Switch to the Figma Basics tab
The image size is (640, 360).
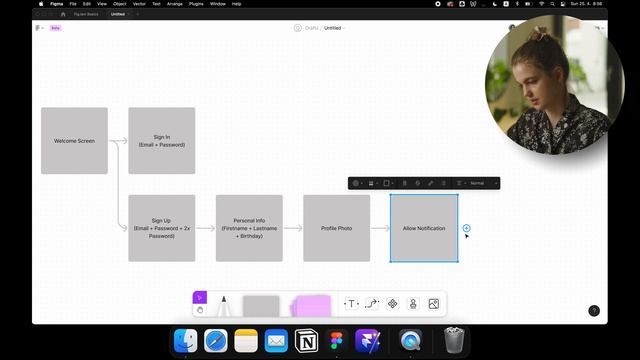pos(86,14)
